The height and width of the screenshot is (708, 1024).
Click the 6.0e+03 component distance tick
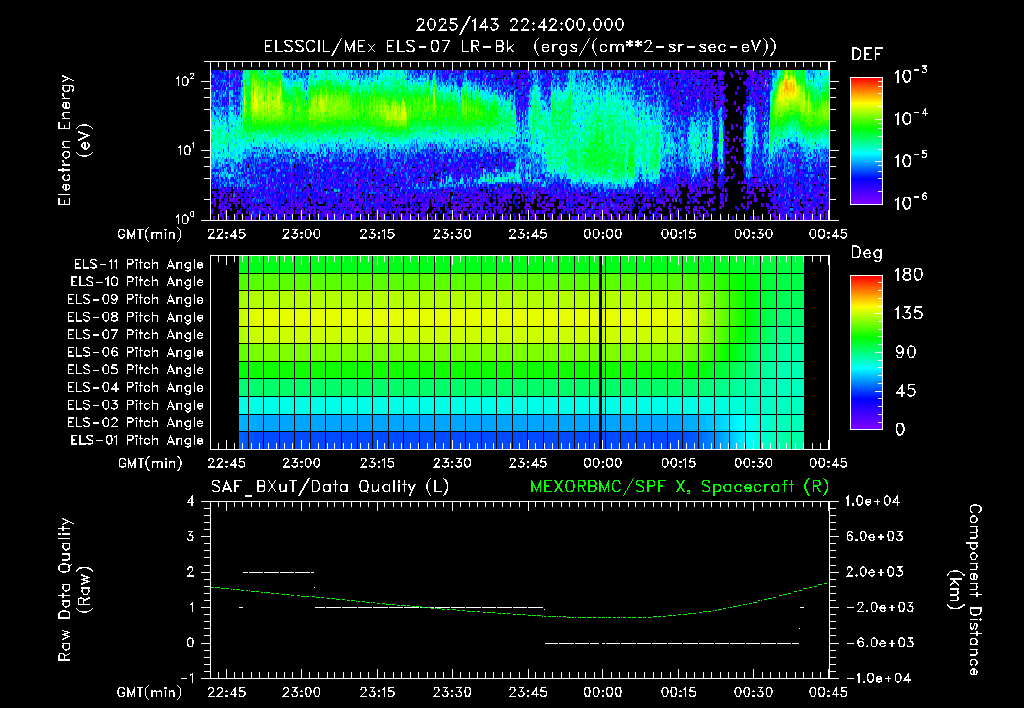(874, 536)
